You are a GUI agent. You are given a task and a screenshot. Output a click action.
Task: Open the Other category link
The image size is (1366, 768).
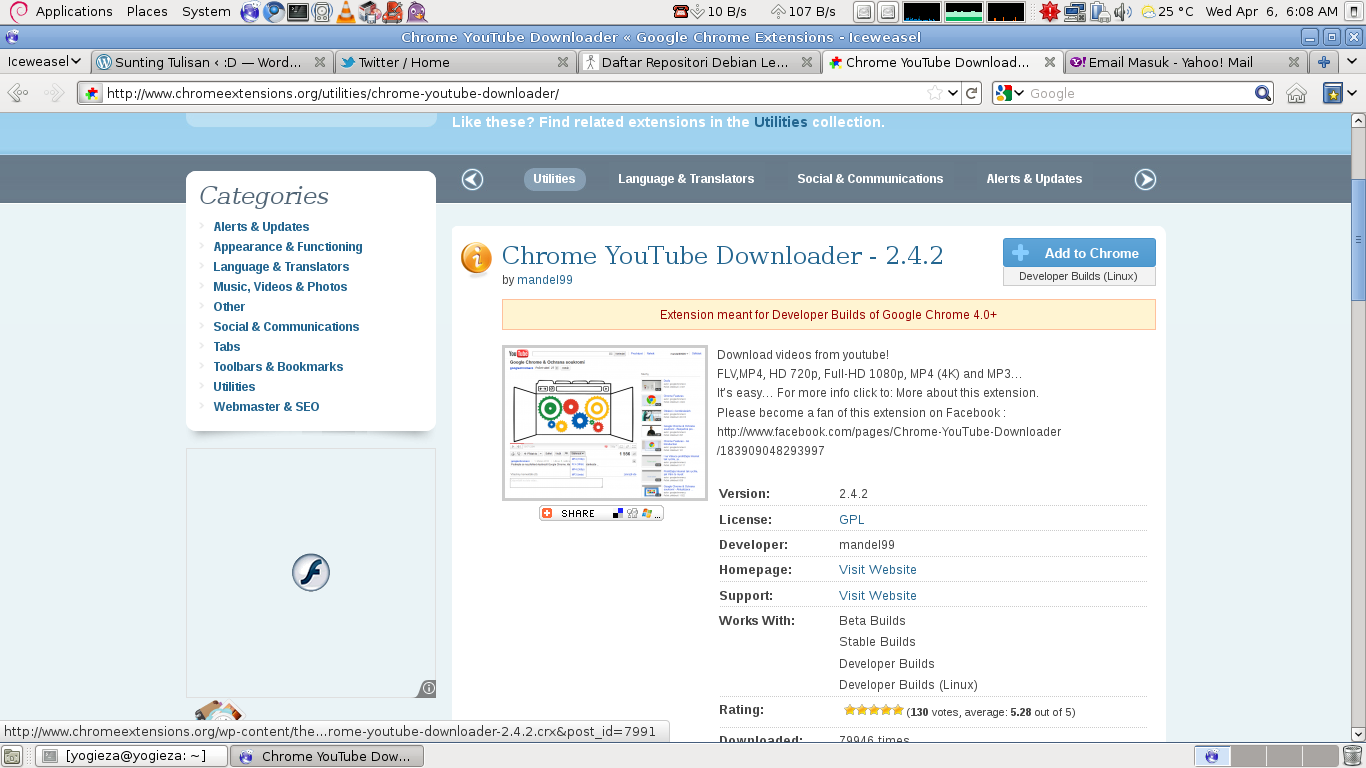click(229, 307)
